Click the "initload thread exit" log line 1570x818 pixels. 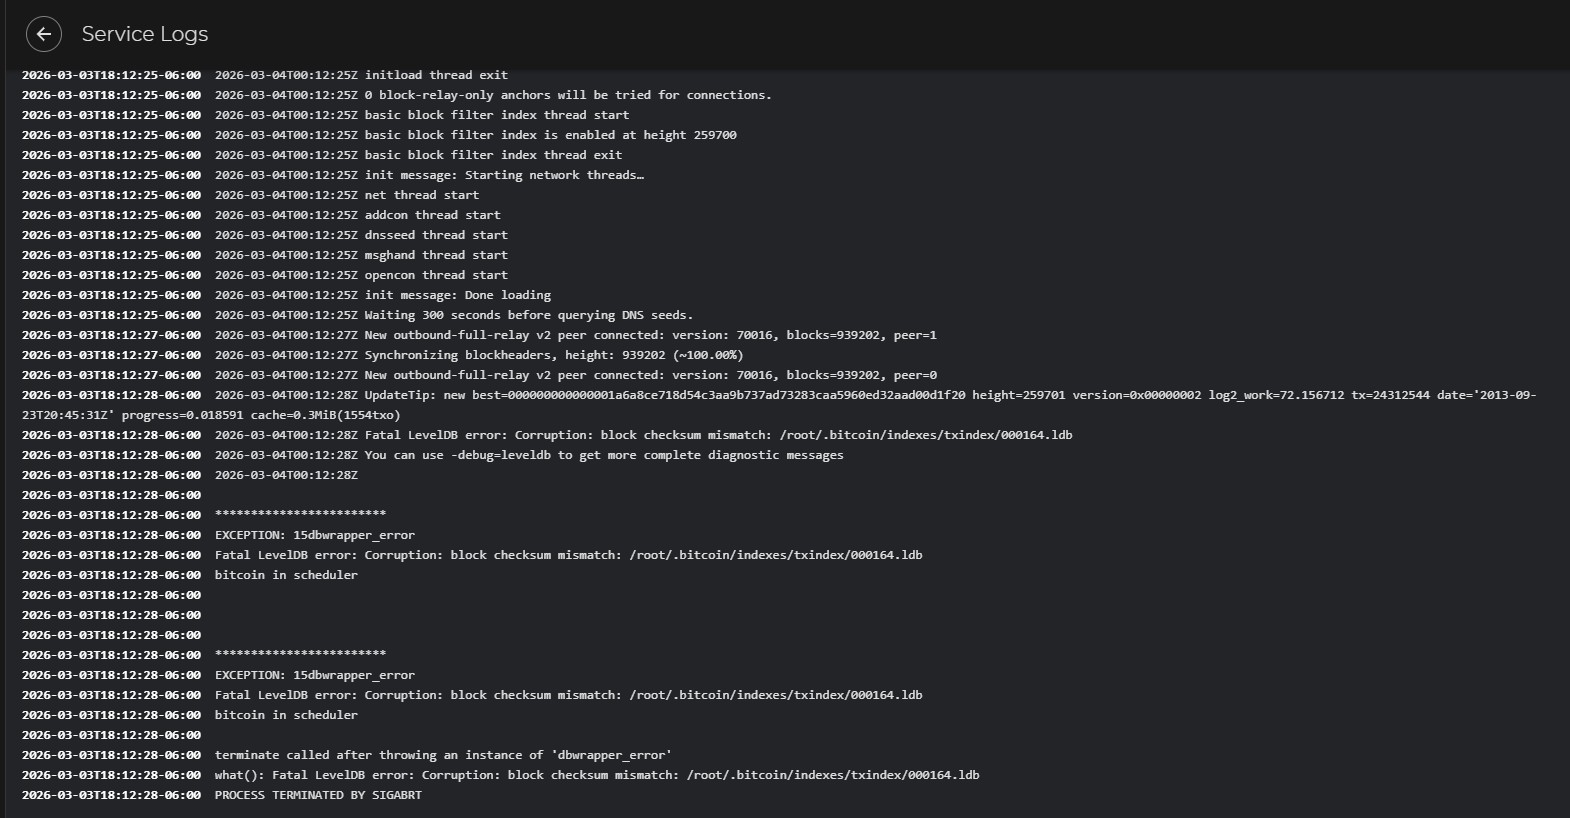click(x=436, y=75)
